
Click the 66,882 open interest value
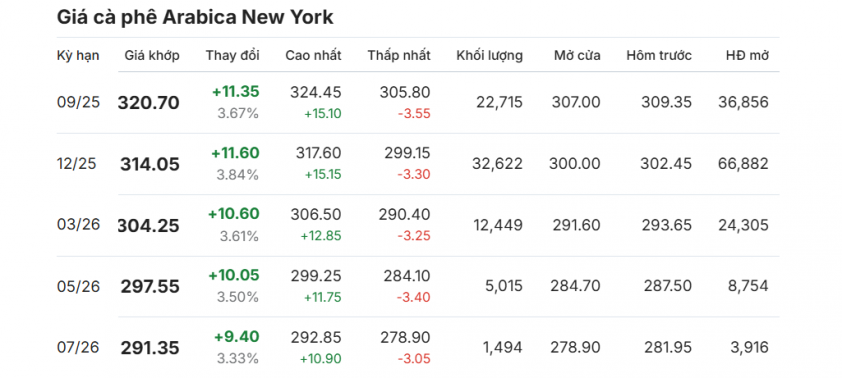pos(743,163)
